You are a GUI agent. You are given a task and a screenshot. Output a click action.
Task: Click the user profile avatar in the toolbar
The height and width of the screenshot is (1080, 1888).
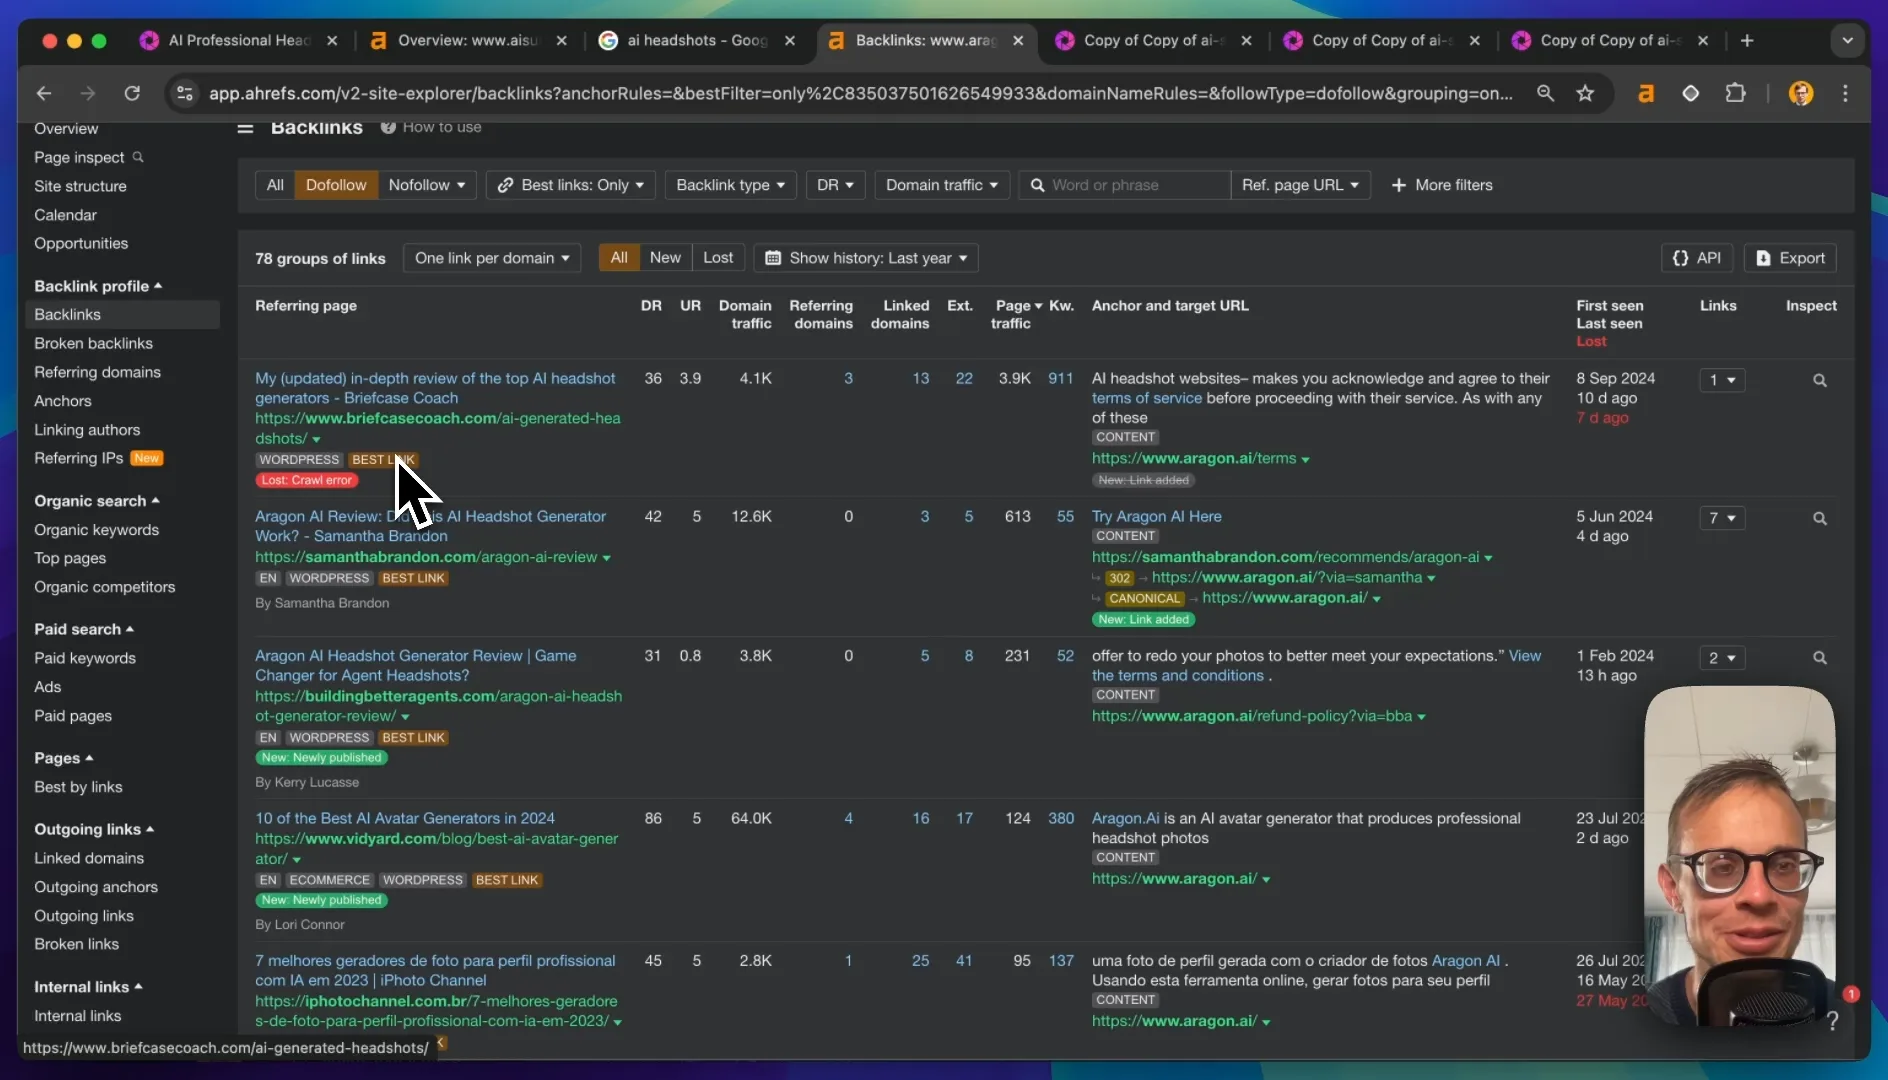pos(1801,93)
